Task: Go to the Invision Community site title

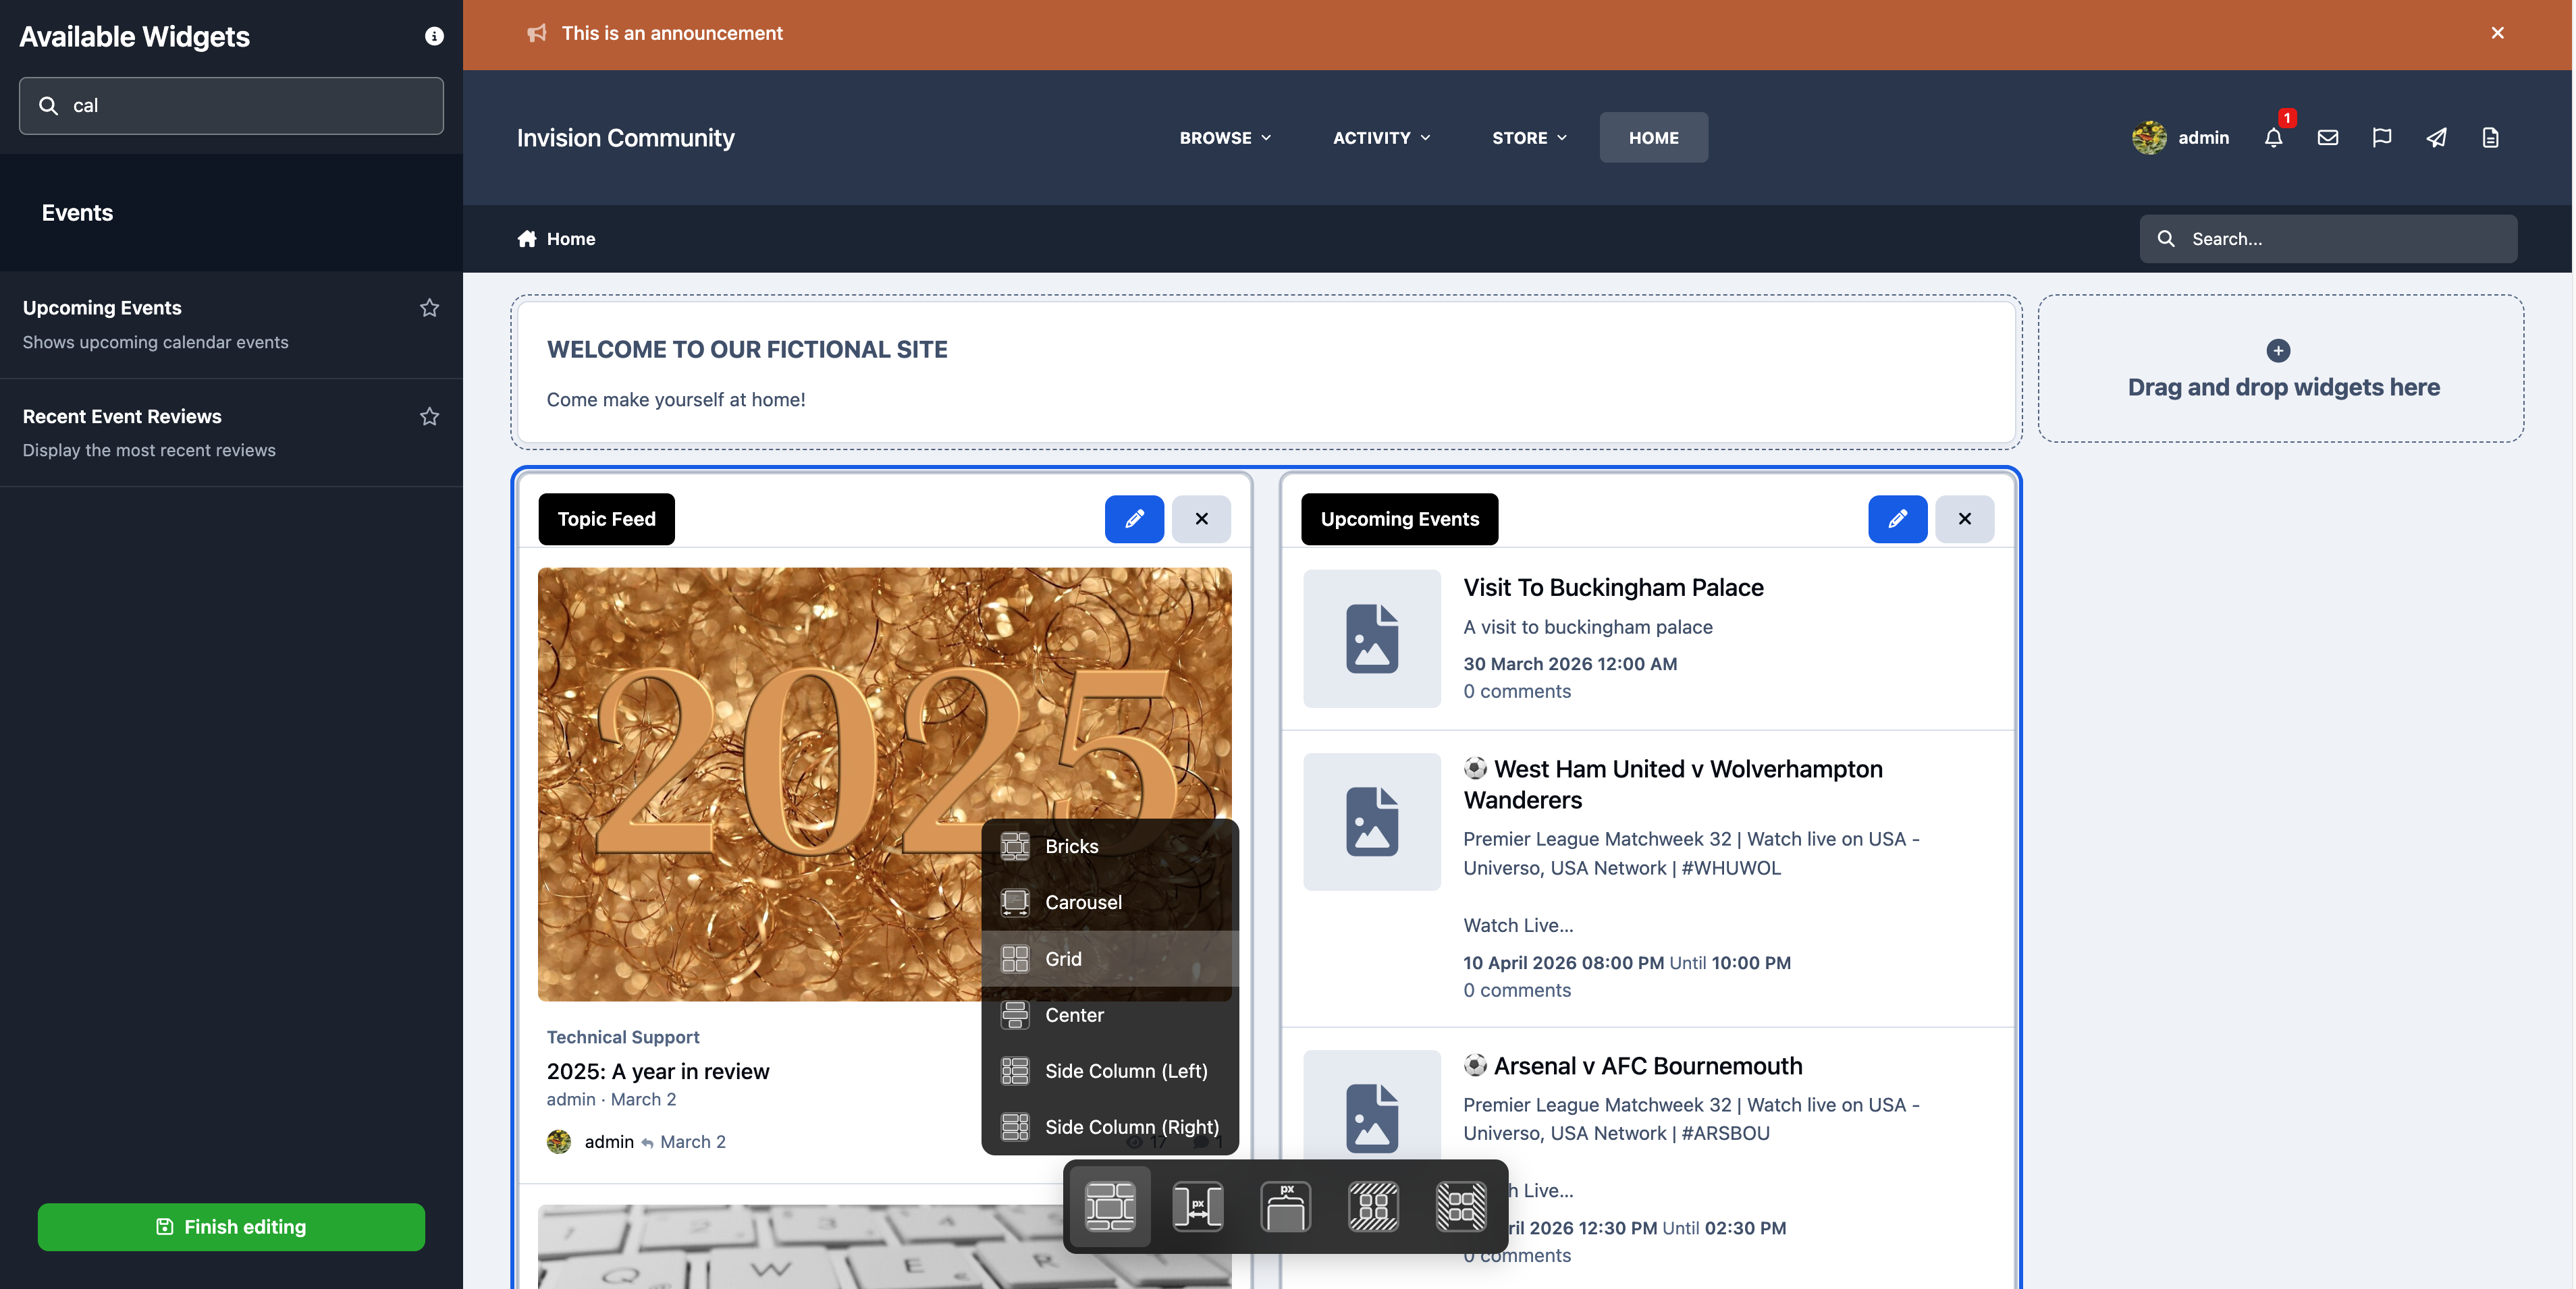Action: pos(625,138)
